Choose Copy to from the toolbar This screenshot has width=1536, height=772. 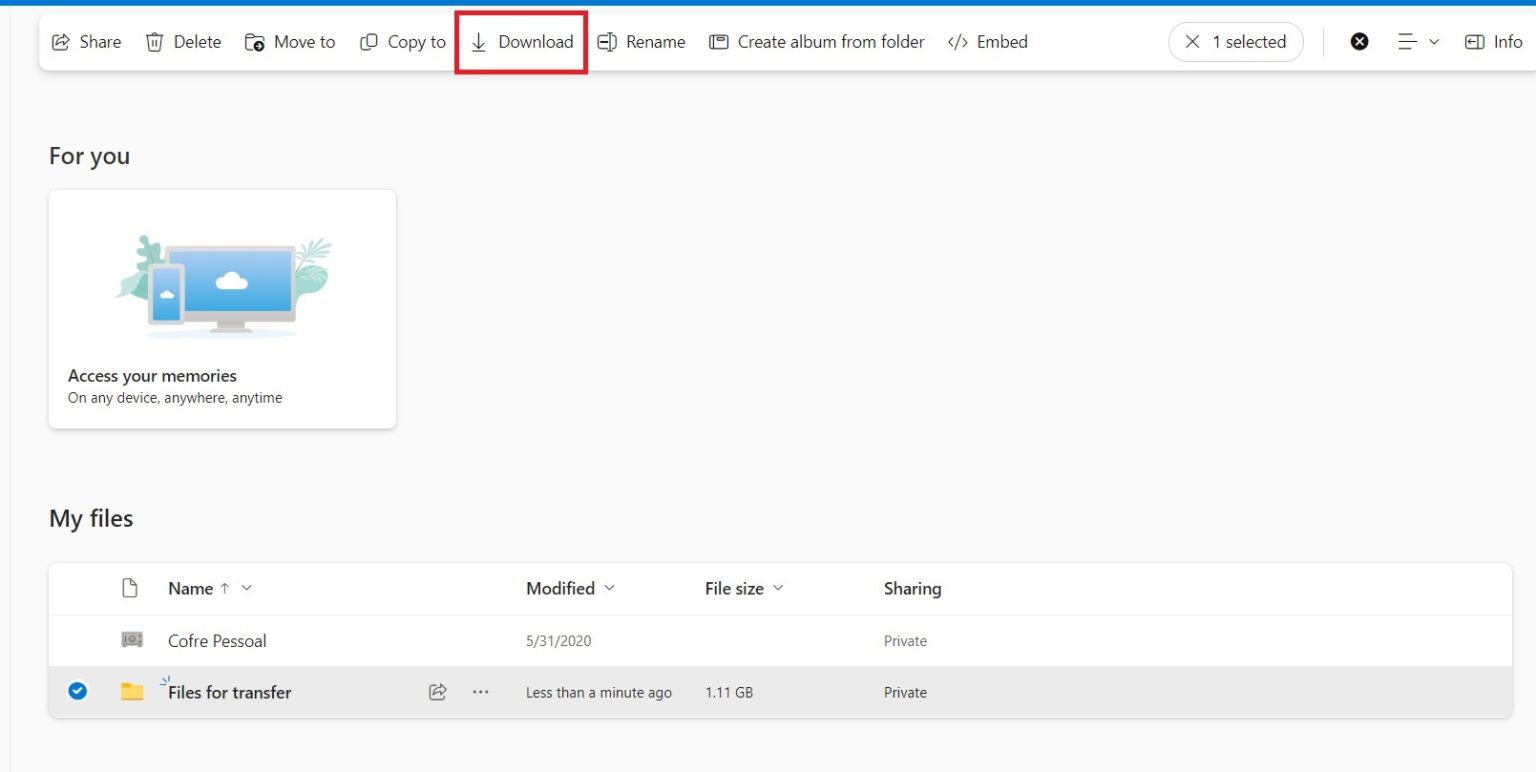pyautogui.click(x=402, y=41)
